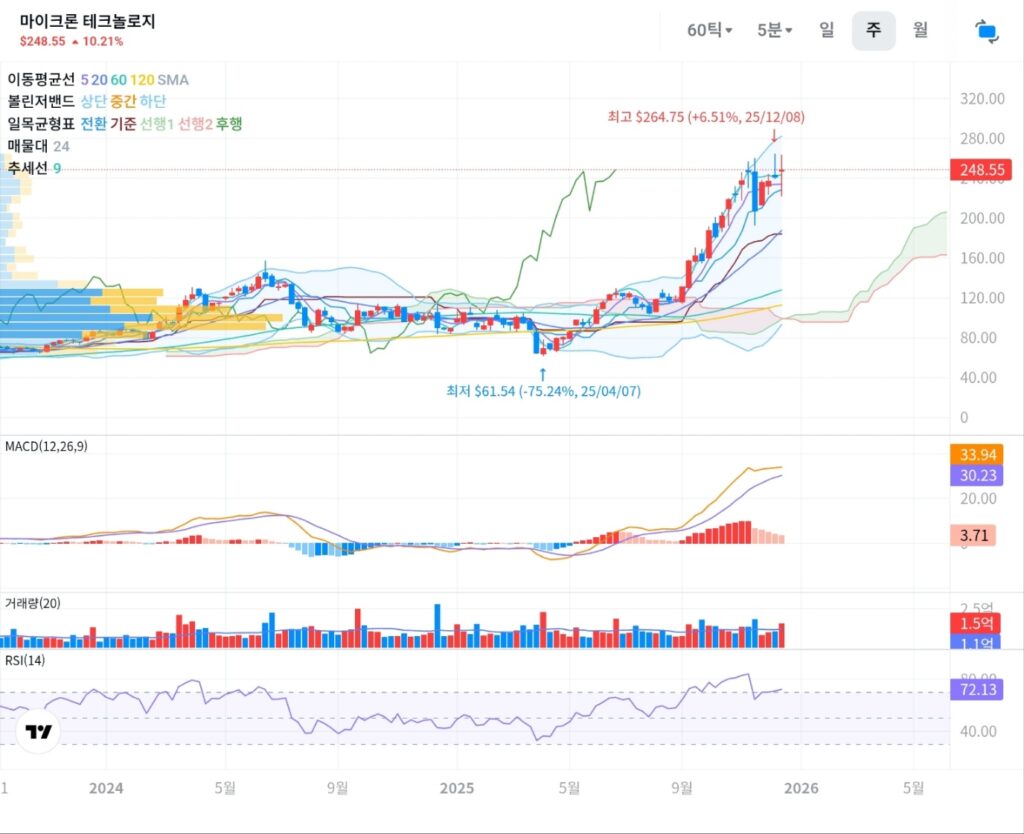Image resolution: width=1024 pixels, height=834 pixels.
Task: Switch to the 월 monthly chart tab
Action: click(920, 30)
